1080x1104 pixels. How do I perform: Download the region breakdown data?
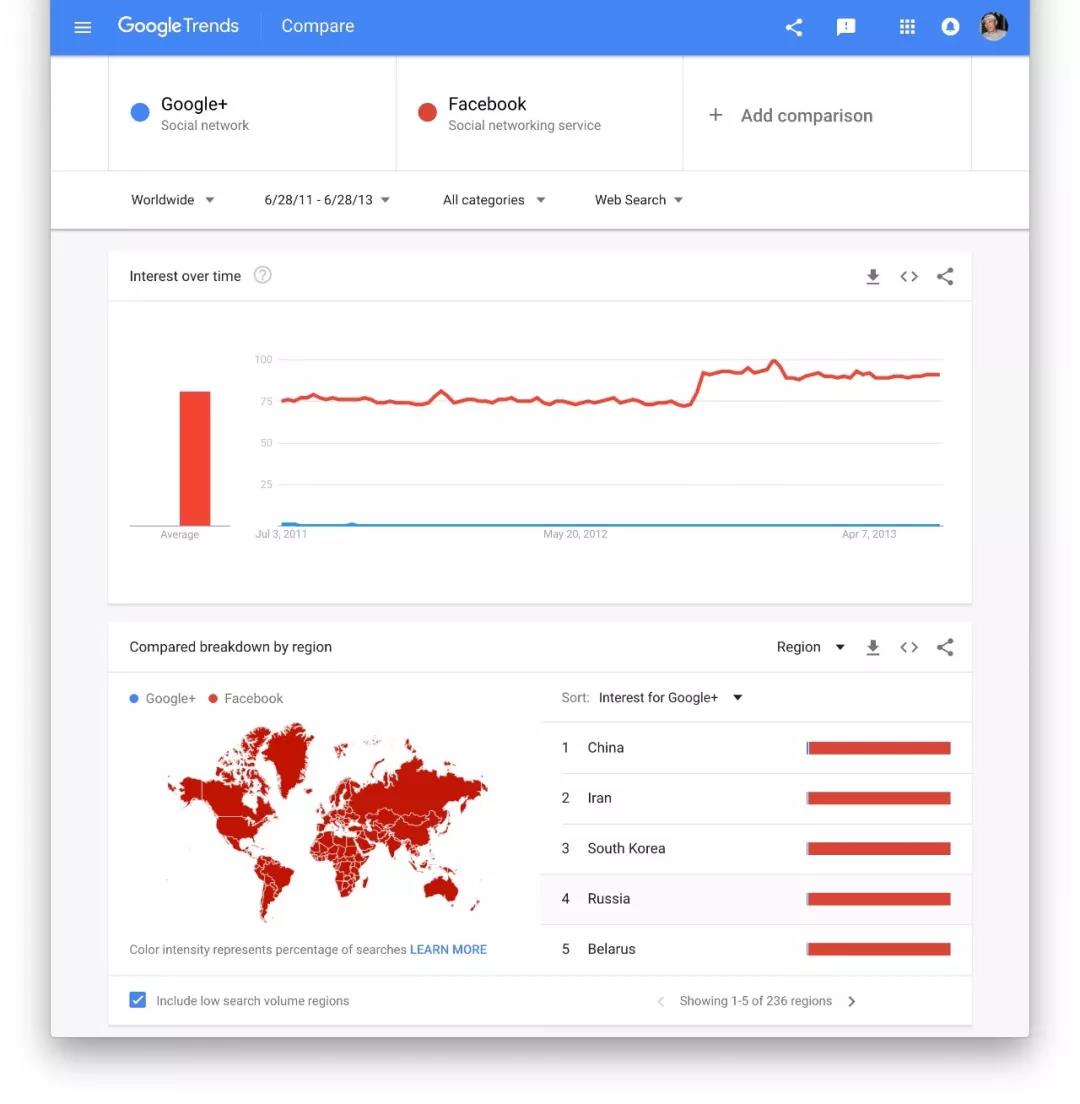click(873, 647)
